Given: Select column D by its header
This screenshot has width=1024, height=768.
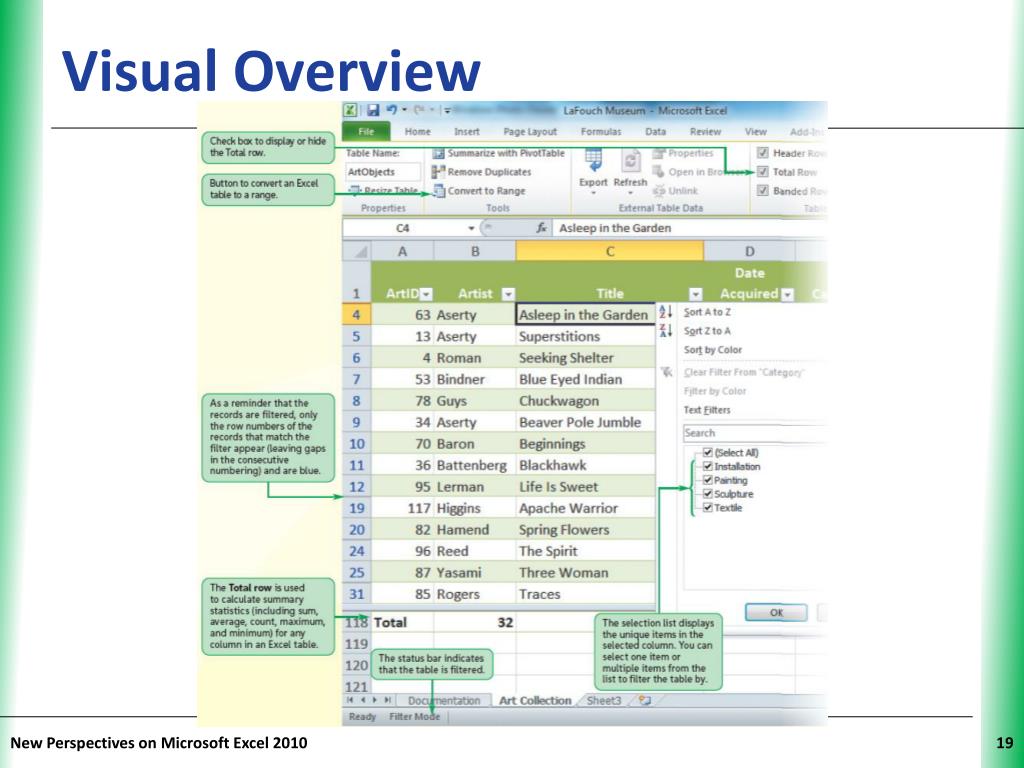Looking at the screenshot, I should pyautogui.click(x=749, y=251).
